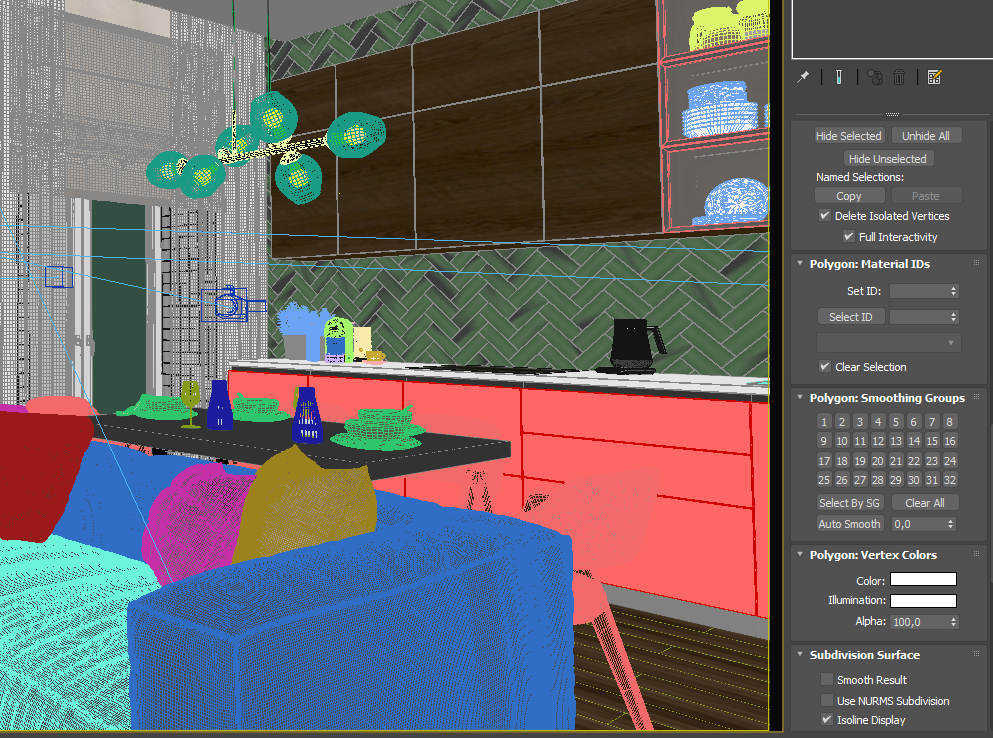993x738 pixels.
Task: Click the Auto Smooth button
Action: (849, 524)
